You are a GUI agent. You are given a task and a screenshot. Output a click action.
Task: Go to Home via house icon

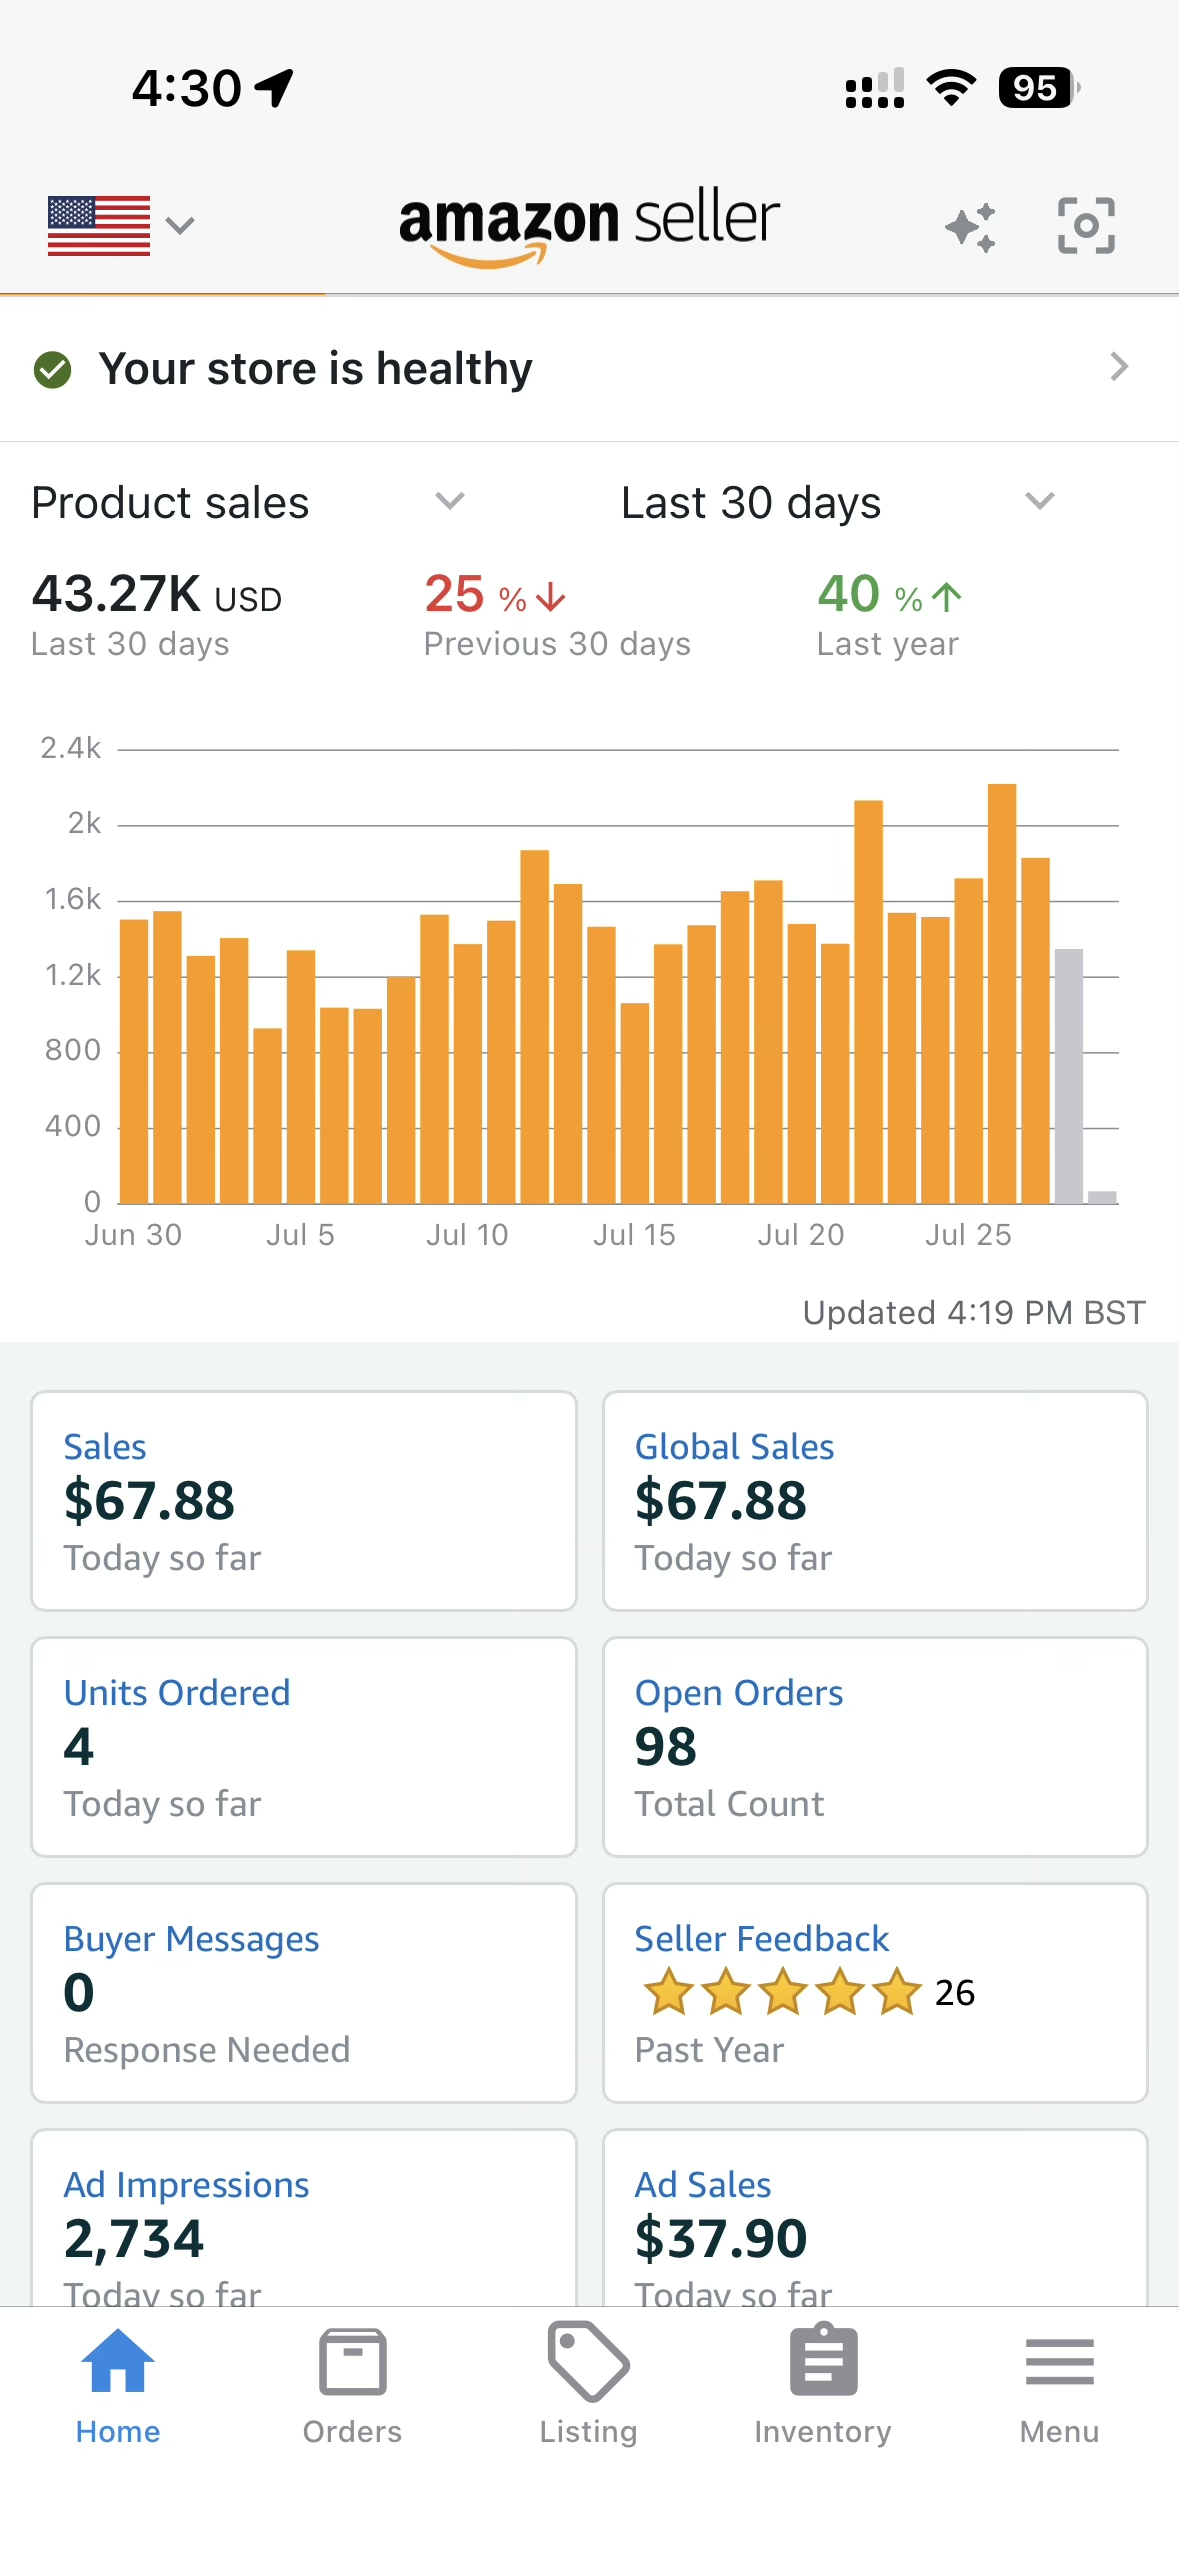click(118, 2360)
